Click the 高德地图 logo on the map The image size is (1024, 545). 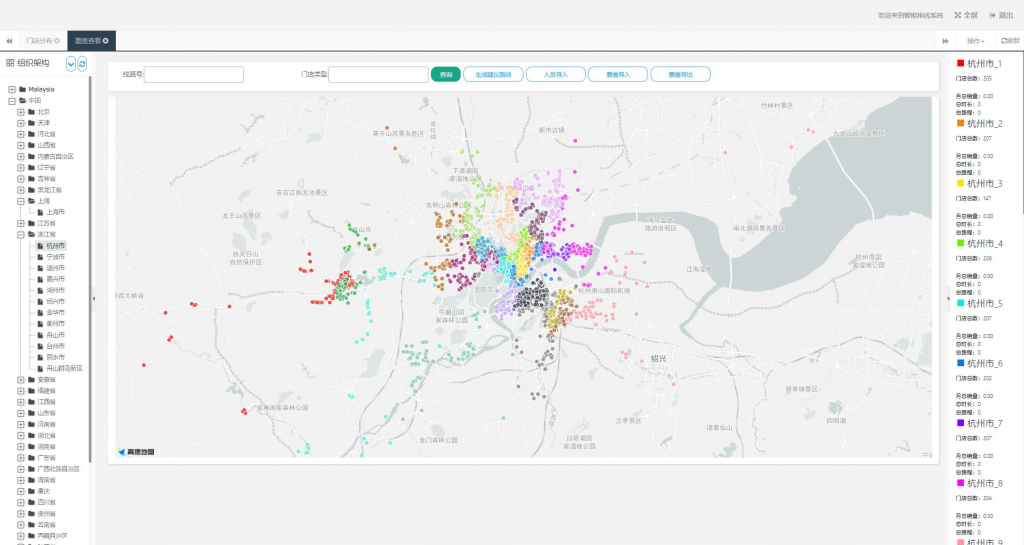[136, 452]
